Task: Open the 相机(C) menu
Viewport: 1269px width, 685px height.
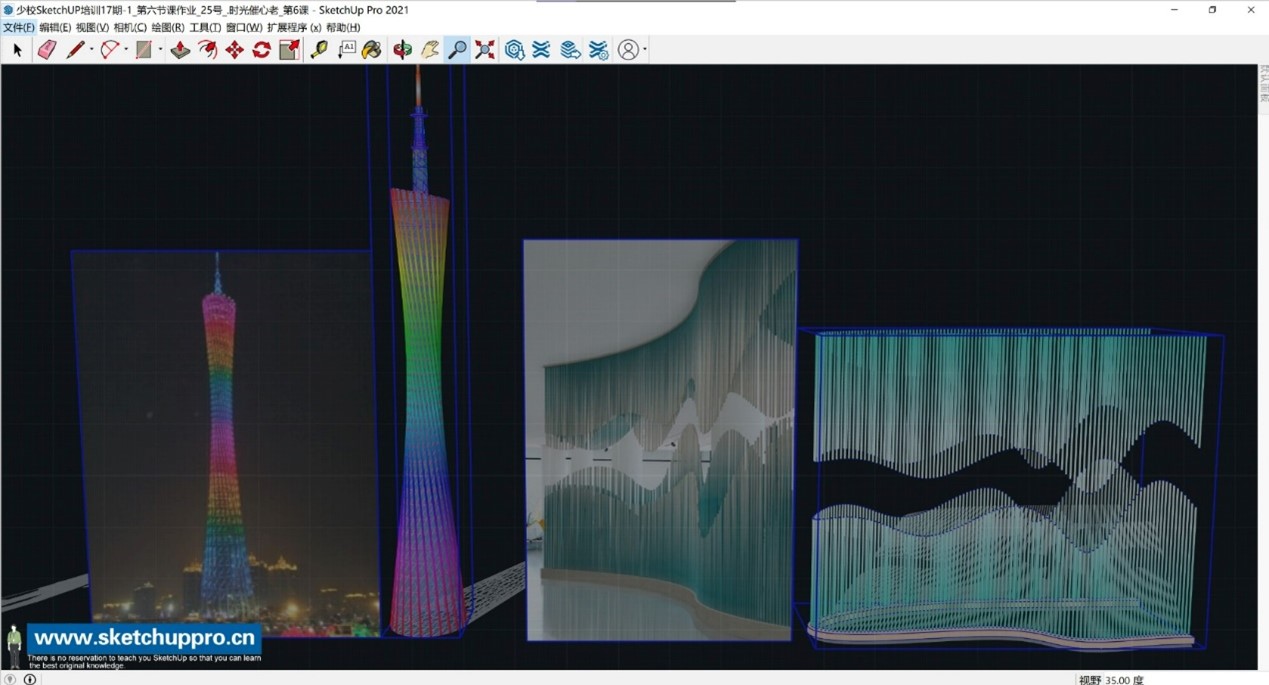Action: [x=130, y=28]
